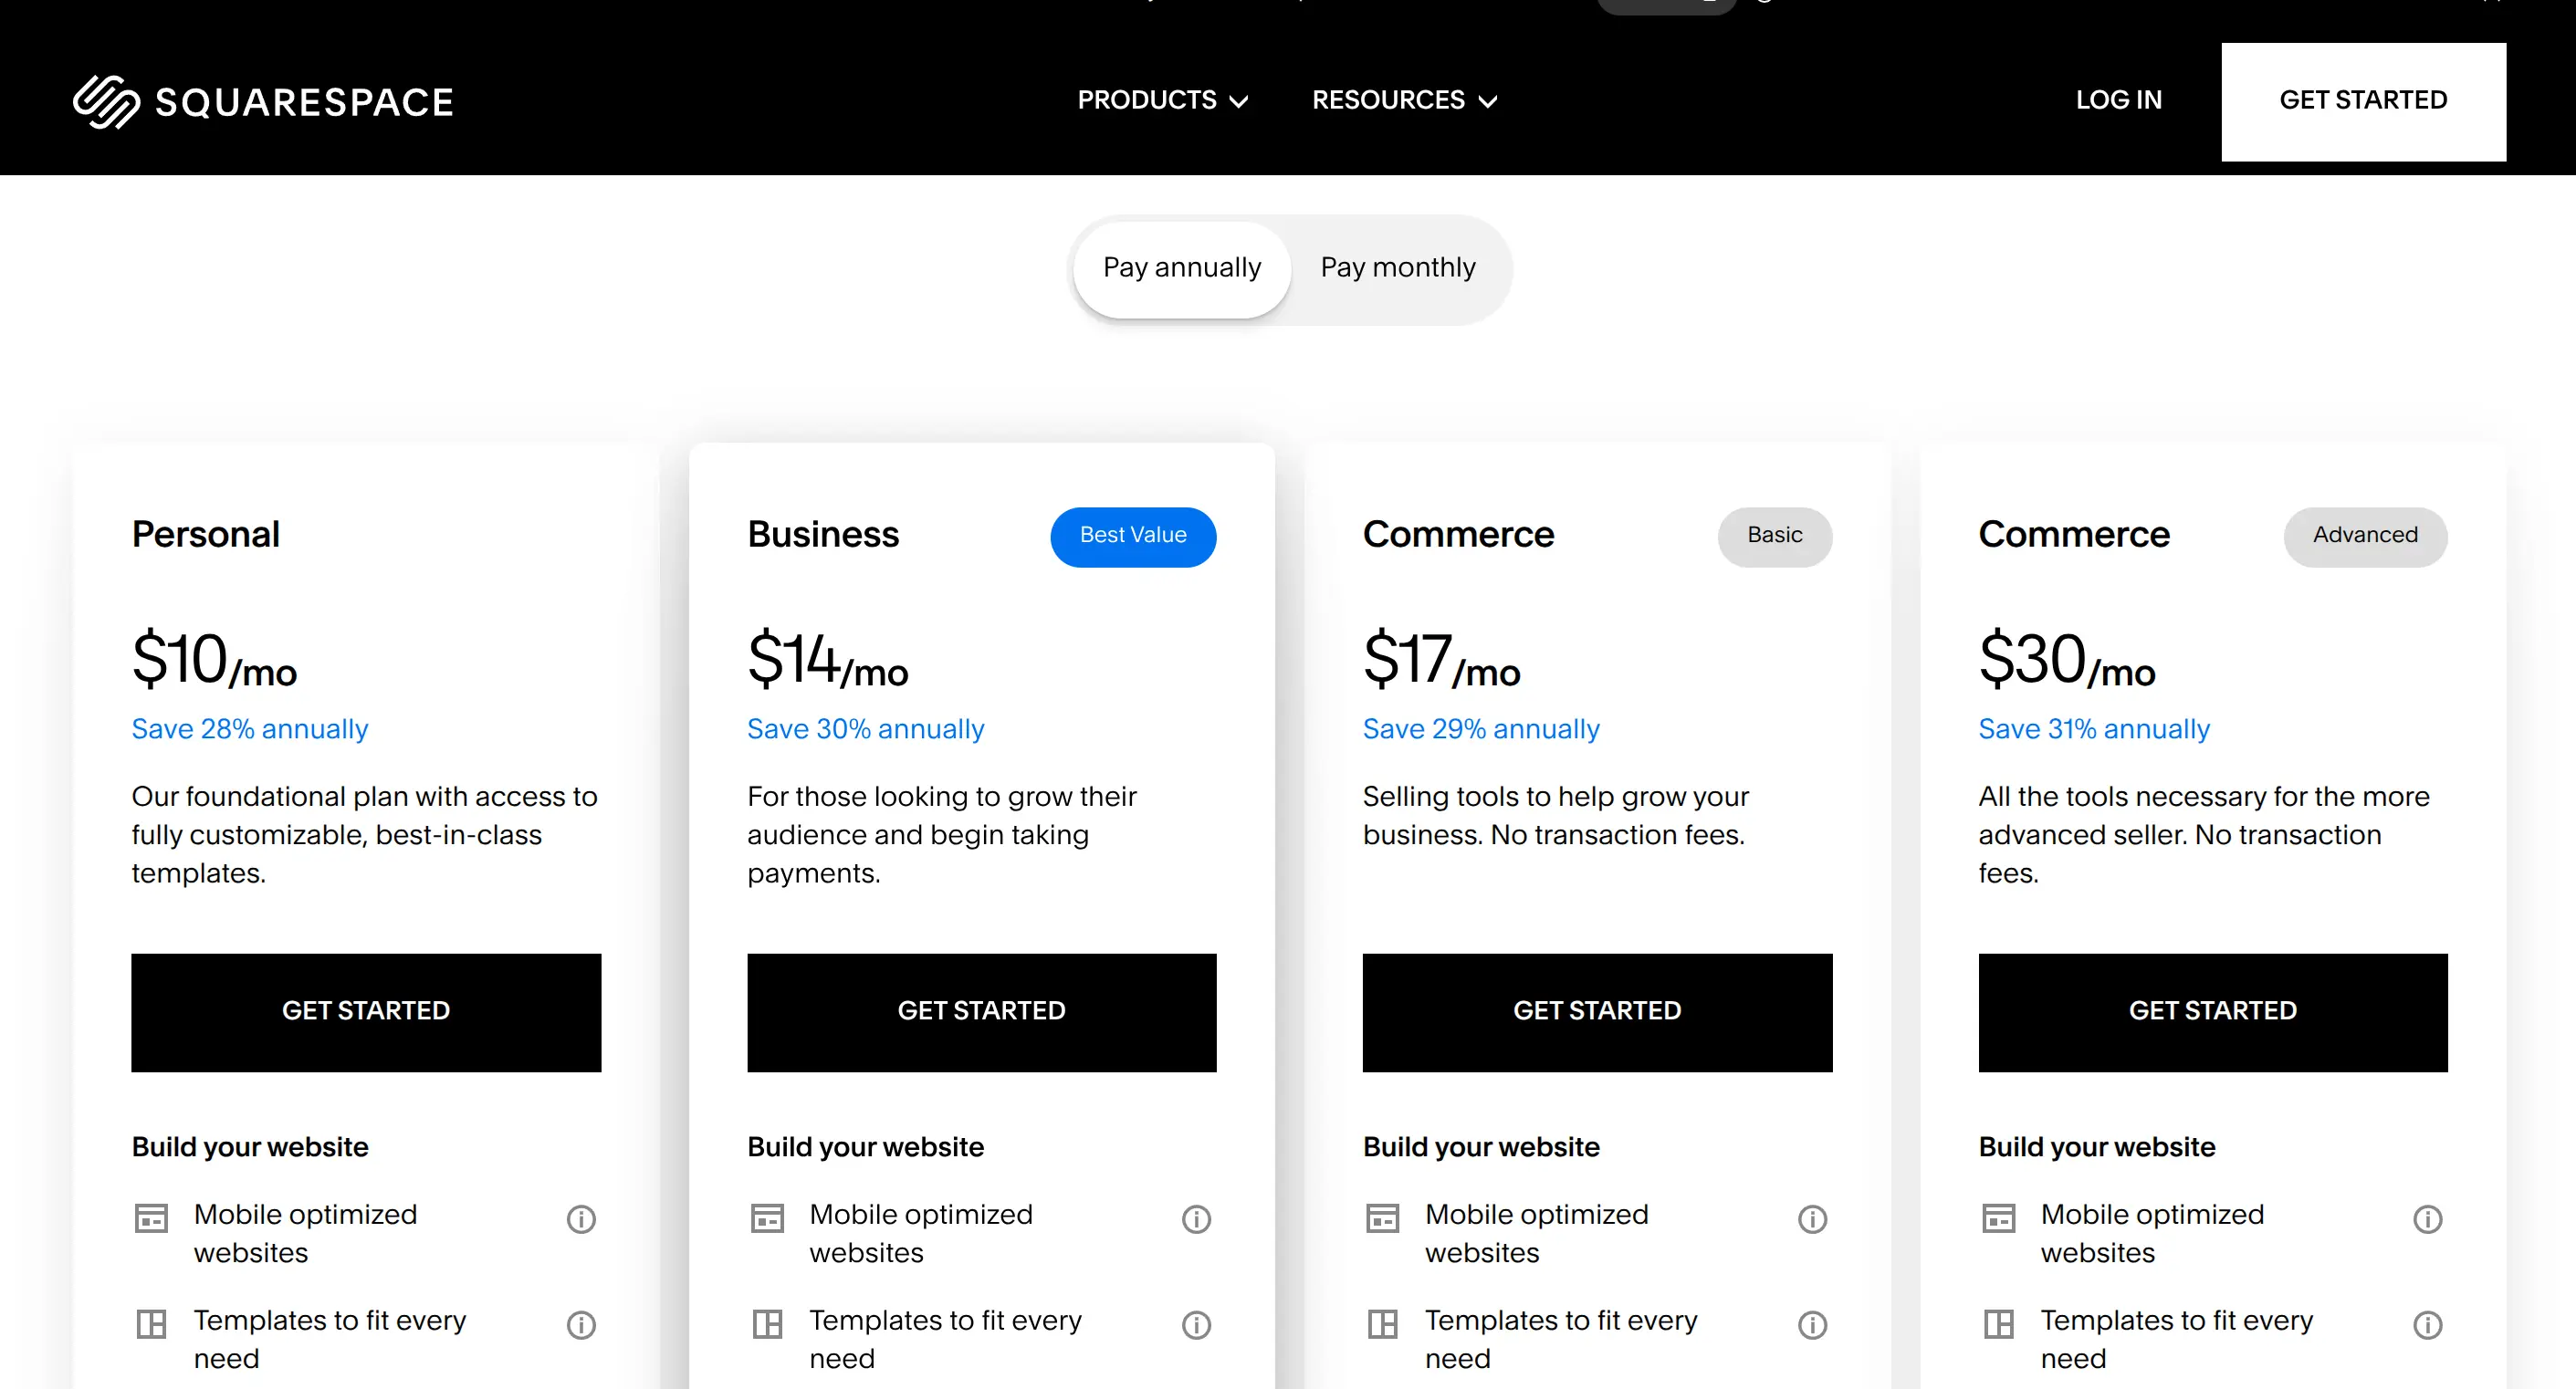Image resolution: width=2576 pixels, height=1389 pixels.
Task: Select the Pay annually billing option
Action: (1182, 268)
